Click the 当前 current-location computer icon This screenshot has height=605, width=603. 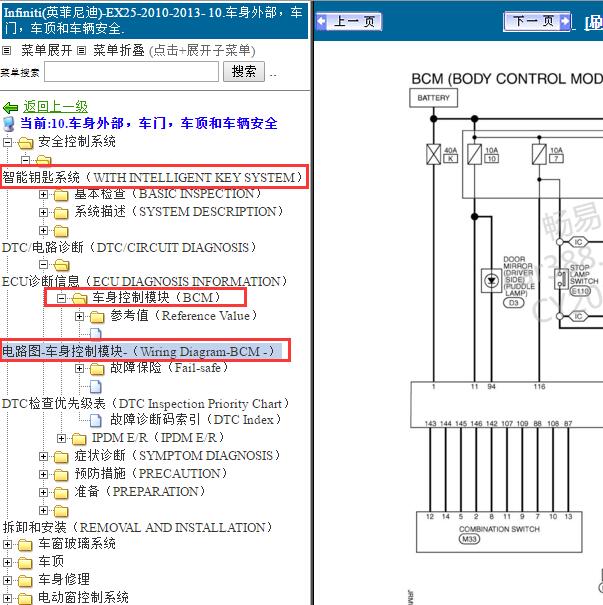click(9, 124)
